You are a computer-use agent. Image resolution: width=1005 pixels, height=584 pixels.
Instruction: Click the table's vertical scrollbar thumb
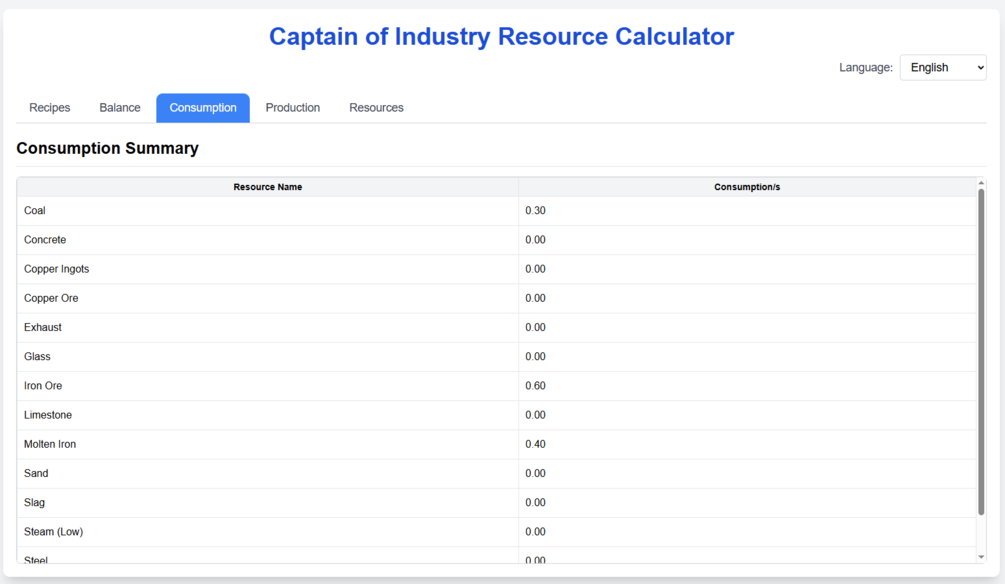(981, 350)
